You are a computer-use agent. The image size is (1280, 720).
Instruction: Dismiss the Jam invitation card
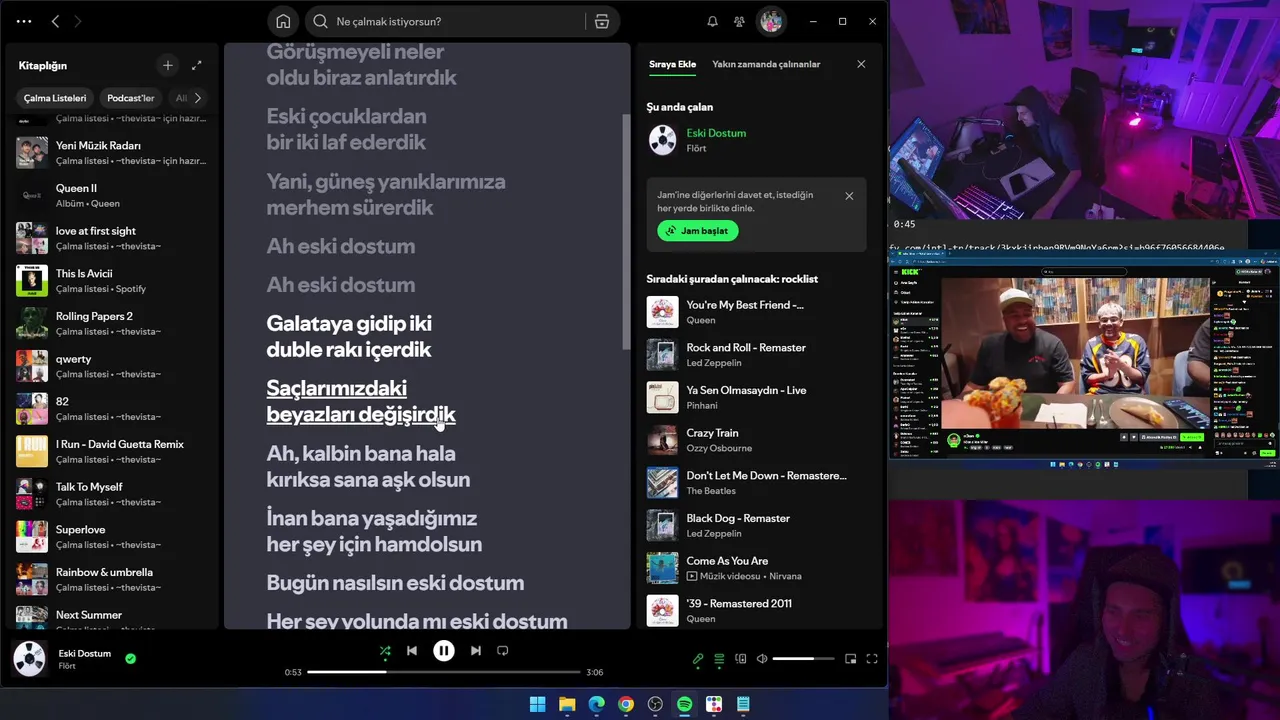(849, 196)
